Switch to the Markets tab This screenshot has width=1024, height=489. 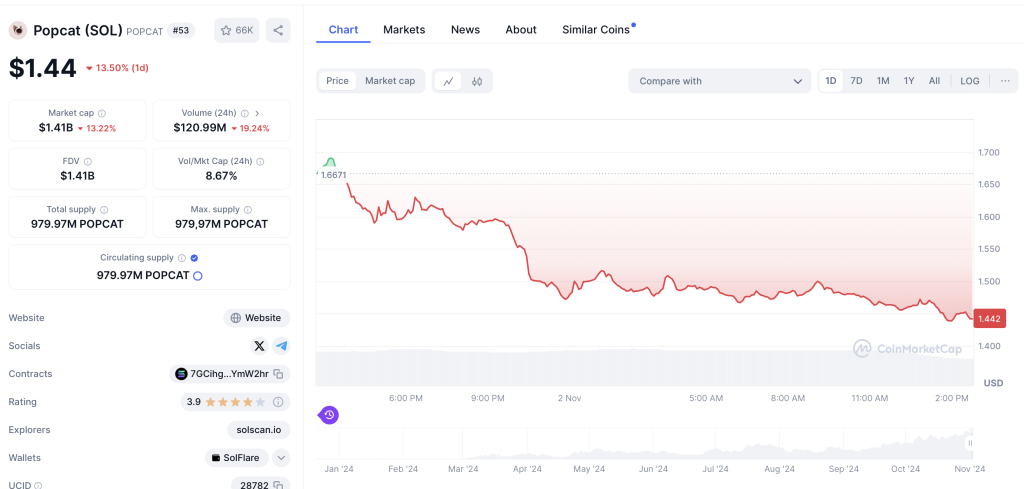coord(404,30)
